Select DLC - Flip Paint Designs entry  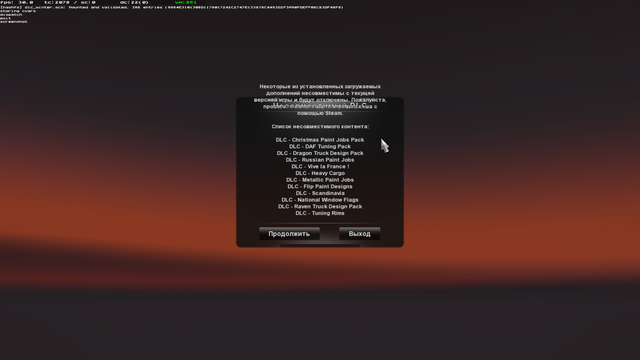click(320, 187)
